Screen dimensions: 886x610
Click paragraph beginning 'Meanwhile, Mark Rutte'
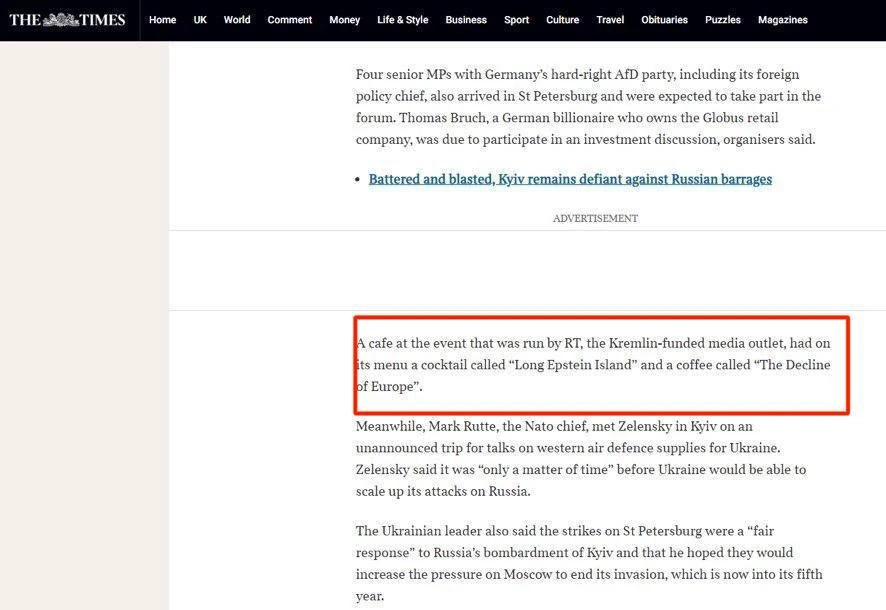point(581,459)
